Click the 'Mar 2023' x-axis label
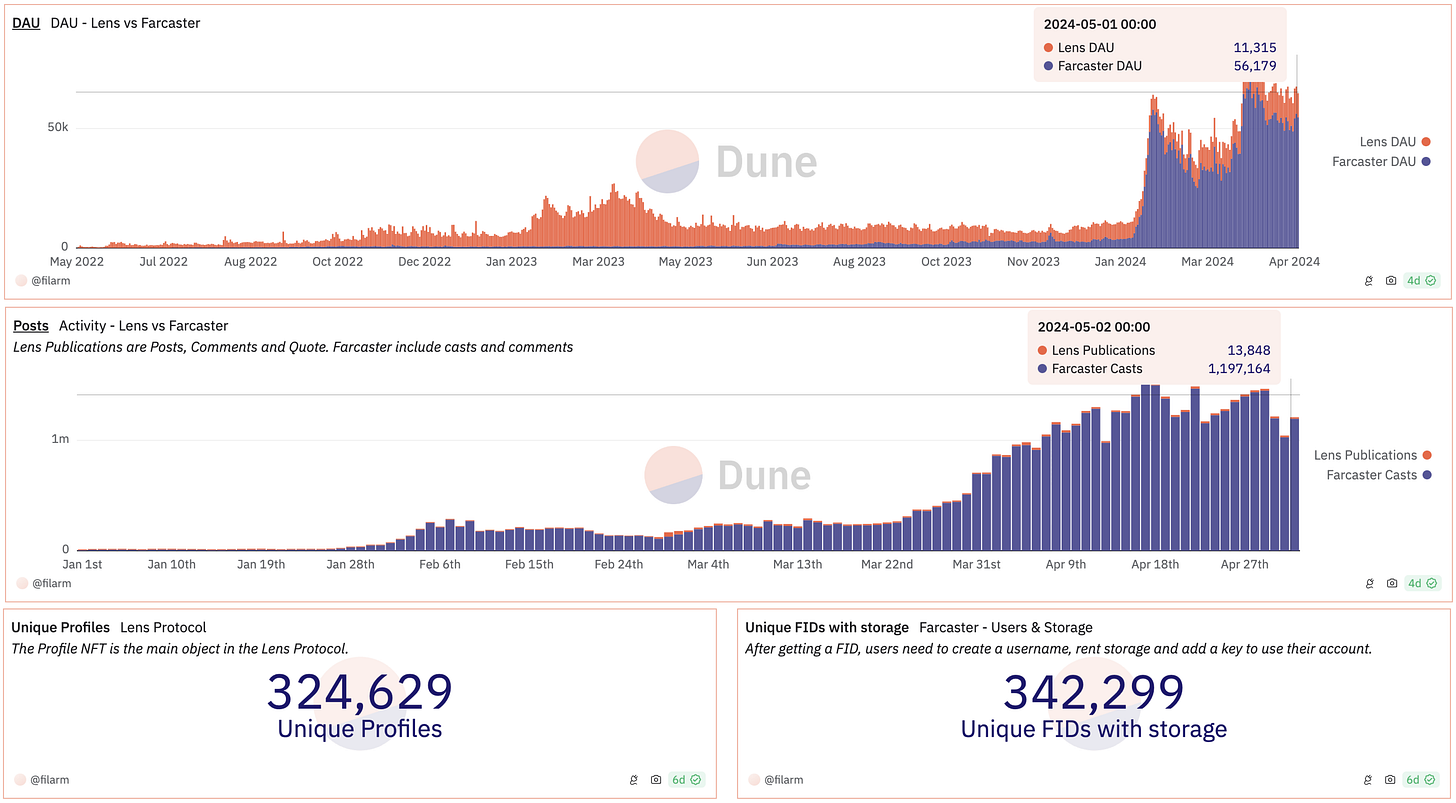Screen dimensions: 1456x803 [598, 262]
